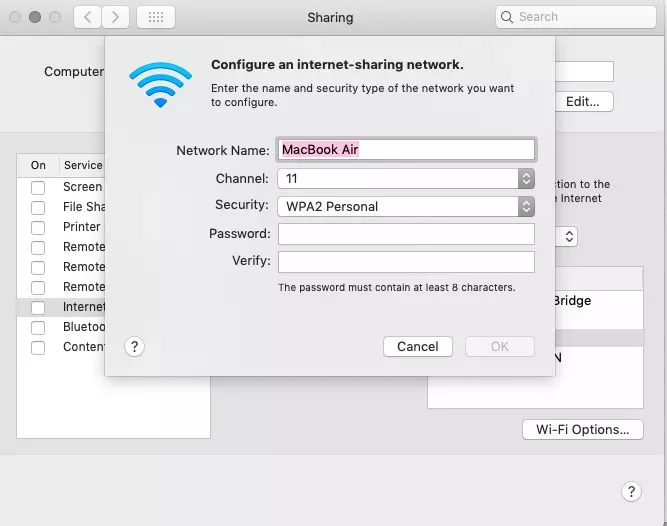Click the Service column header
This screenshot has width=667, height=526.
(83, 165)
